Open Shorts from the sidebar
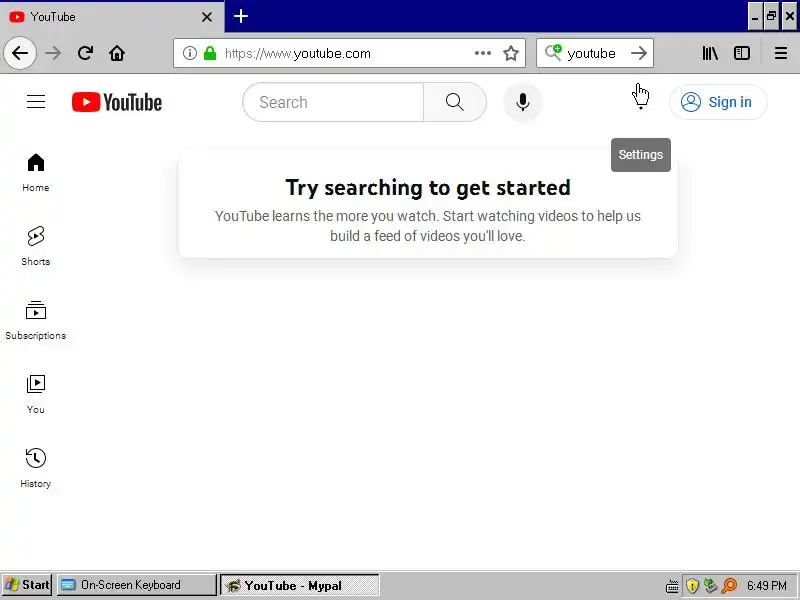This screenshot has height=600, width=800. point(36,246)
